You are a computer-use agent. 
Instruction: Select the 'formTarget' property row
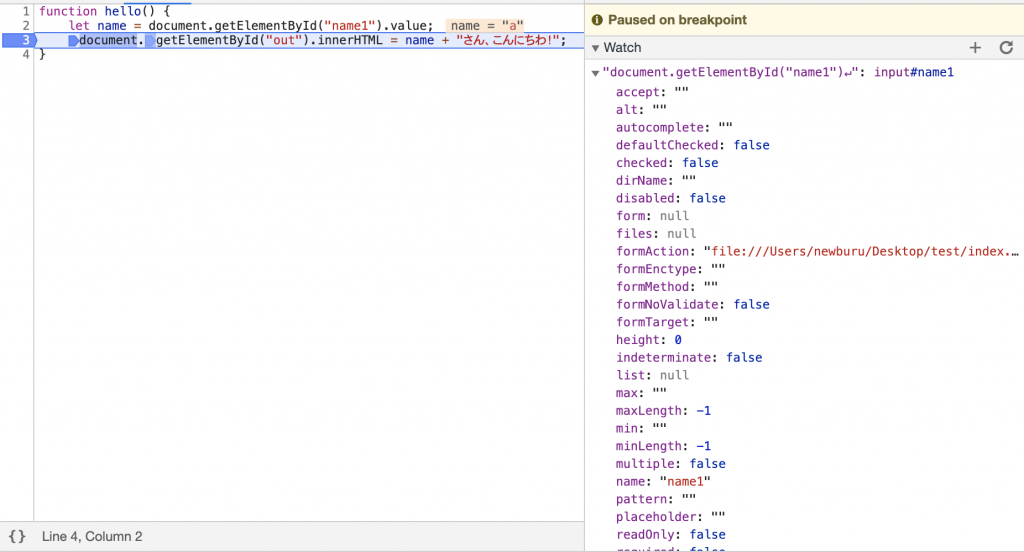pos(667,322)
